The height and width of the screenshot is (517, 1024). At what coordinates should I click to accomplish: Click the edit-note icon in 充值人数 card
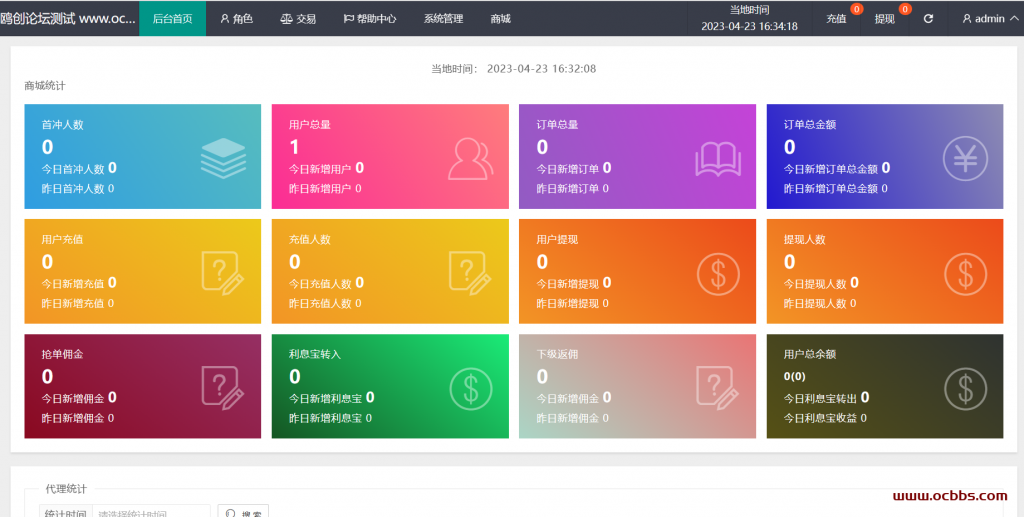tap(470, 272)
